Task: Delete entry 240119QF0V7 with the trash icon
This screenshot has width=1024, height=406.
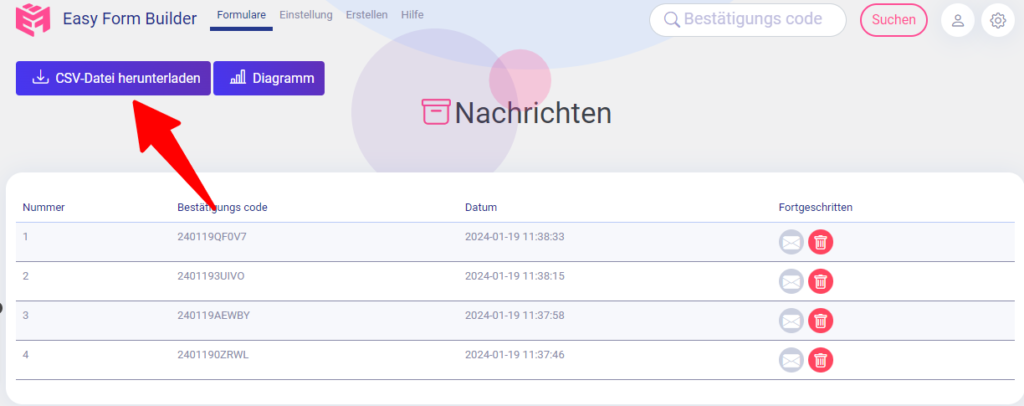Action: click(x=821, y=242)
